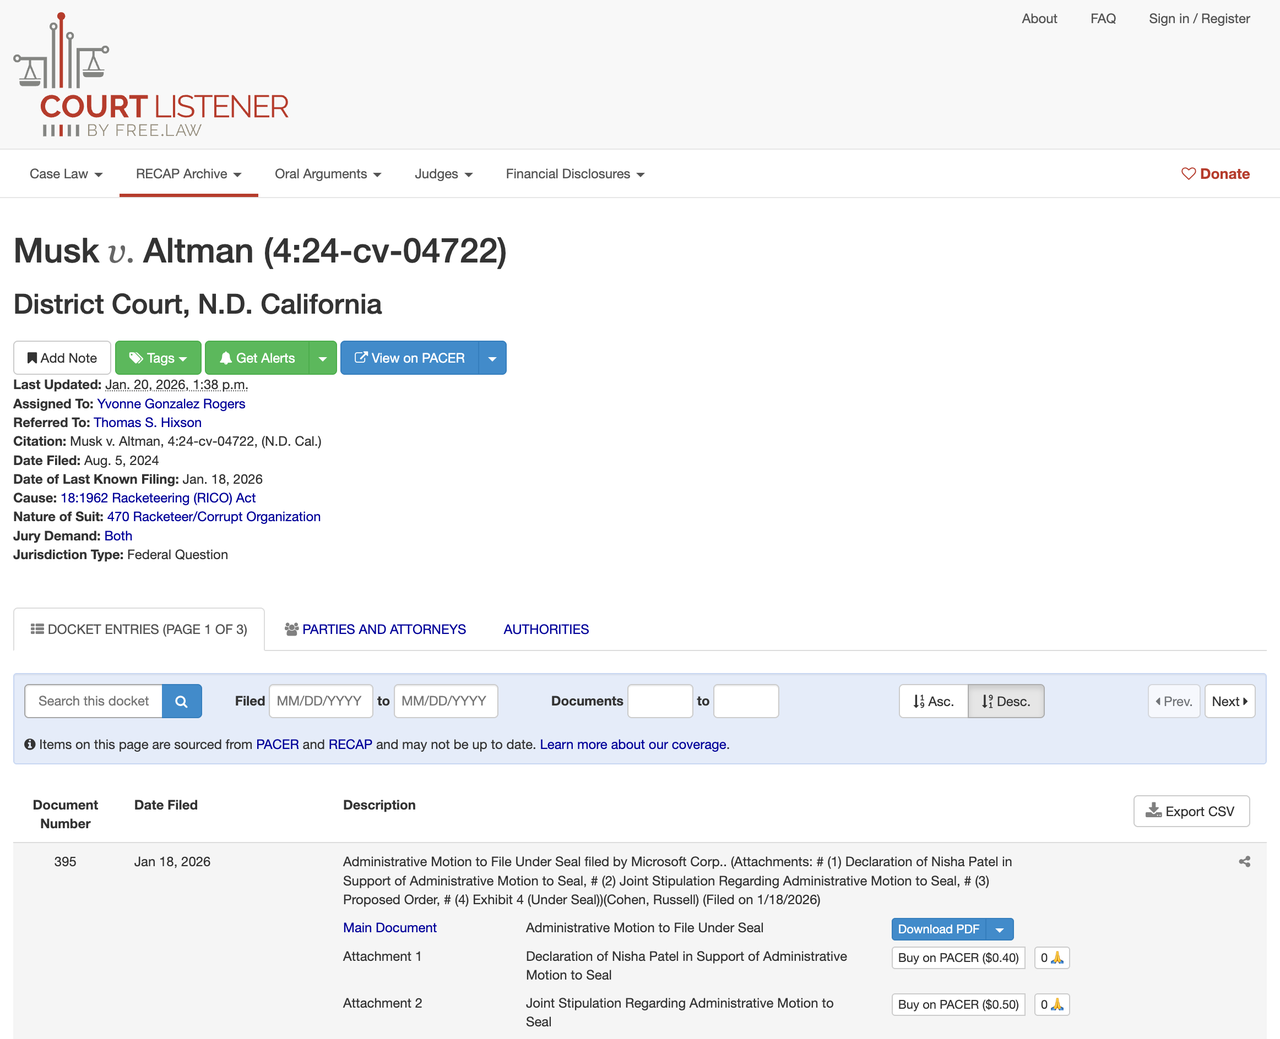The image size is (1280, 1039).
Task: Sort docket entries ascending
Action: [x=933, y=701]
